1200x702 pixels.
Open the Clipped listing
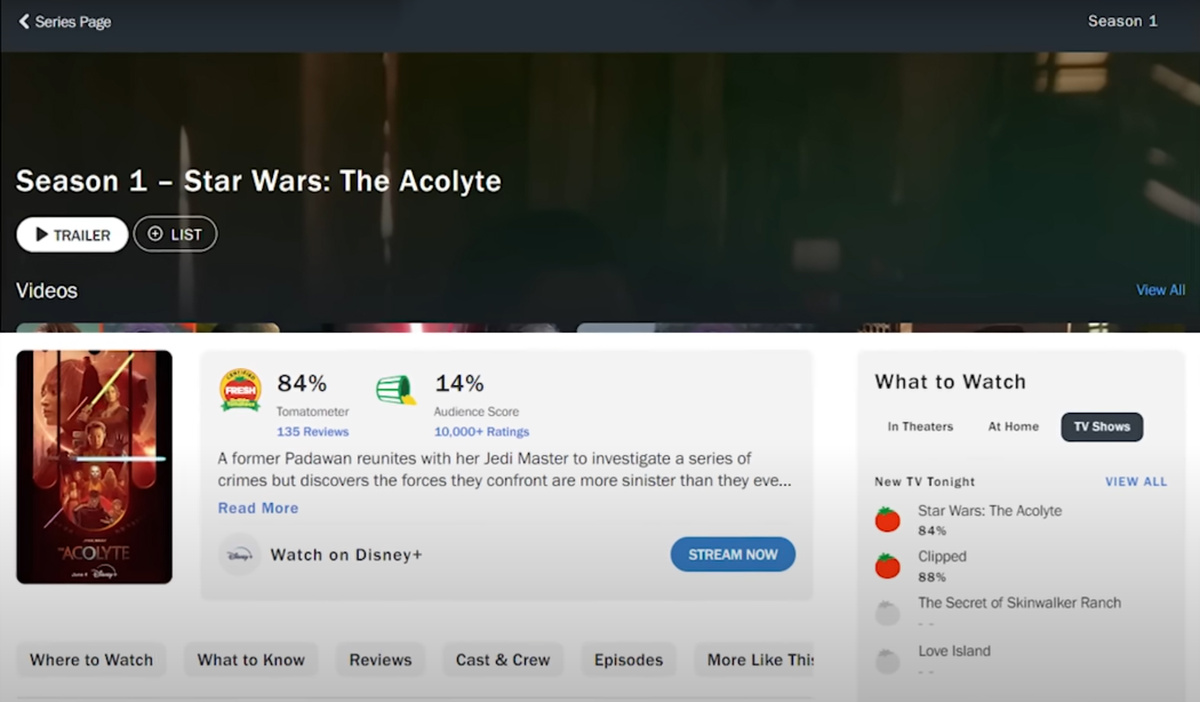click(x=942, y=557)
